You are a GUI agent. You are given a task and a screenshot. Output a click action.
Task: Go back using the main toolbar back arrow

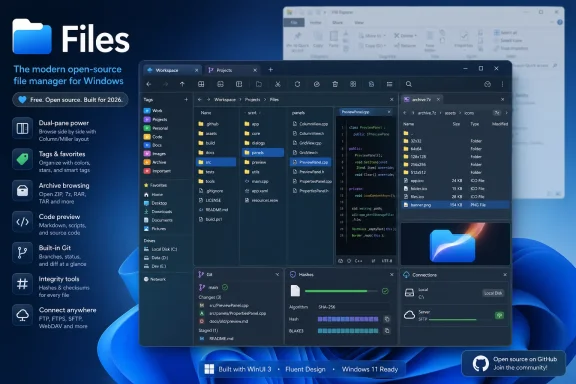(x=149, y=84)
